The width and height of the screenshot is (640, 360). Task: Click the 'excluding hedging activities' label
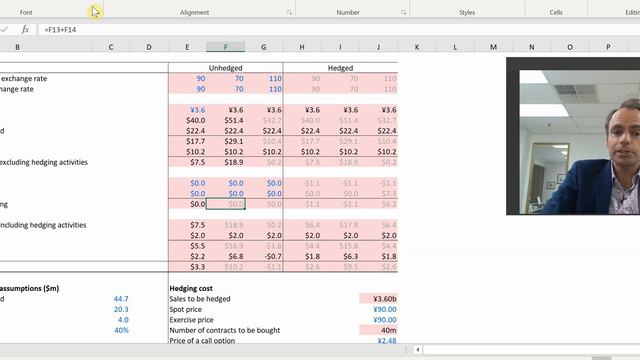[x=43, y=162]
